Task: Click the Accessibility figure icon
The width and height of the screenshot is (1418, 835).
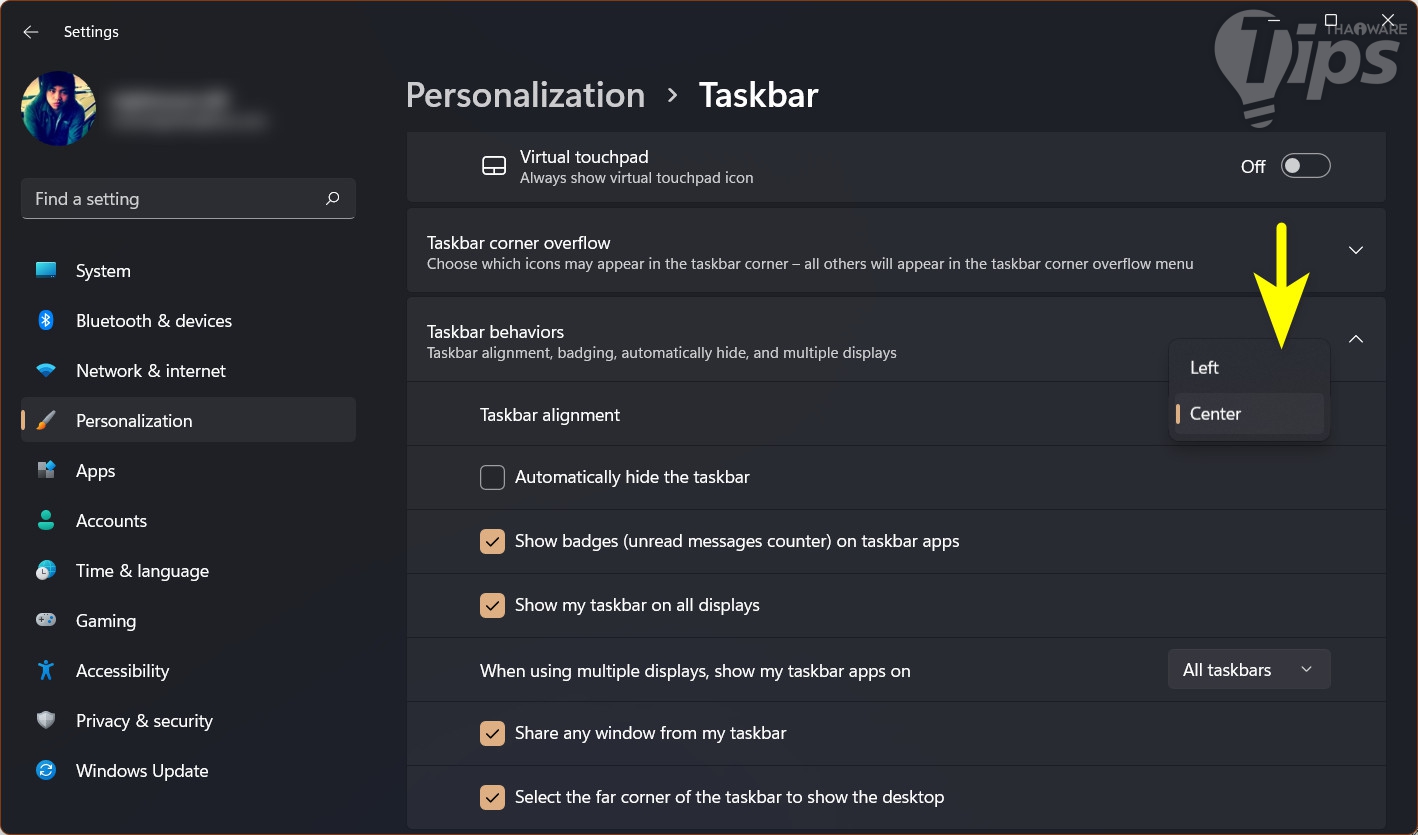Action: [46, 671]
